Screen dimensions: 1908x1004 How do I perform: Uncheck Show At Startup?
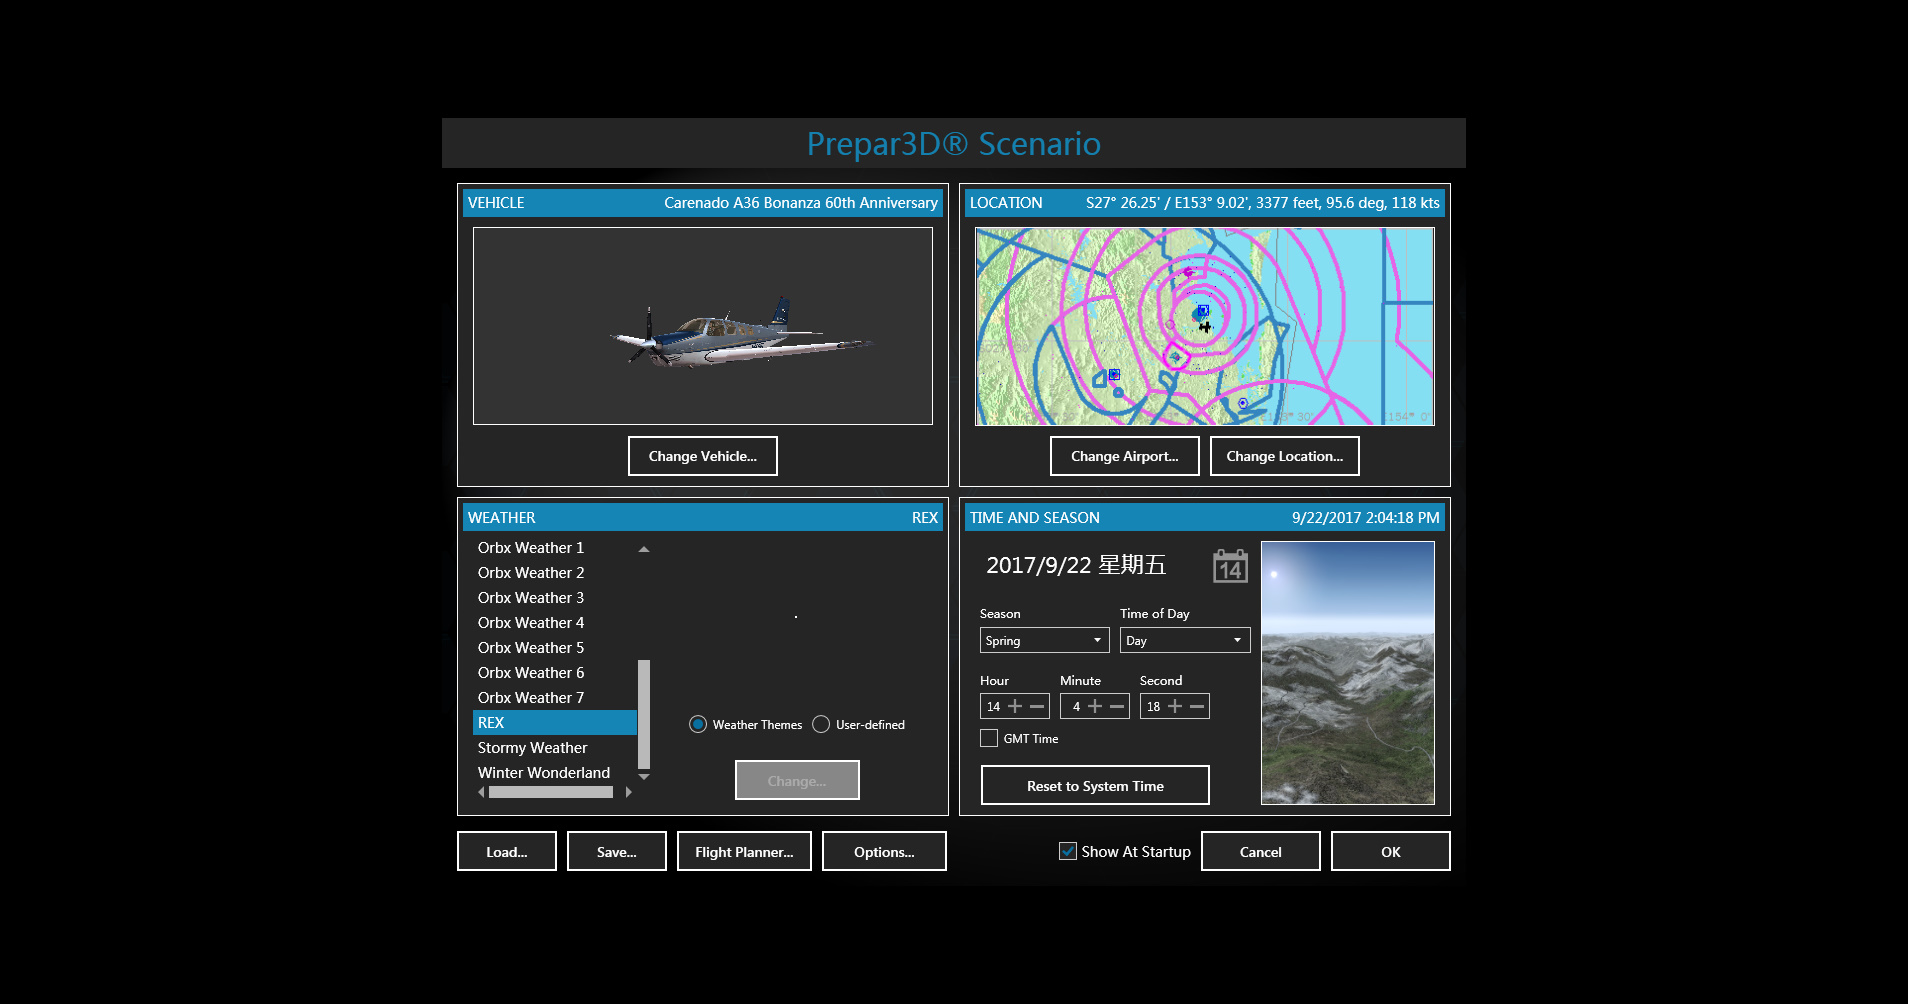1068,851
